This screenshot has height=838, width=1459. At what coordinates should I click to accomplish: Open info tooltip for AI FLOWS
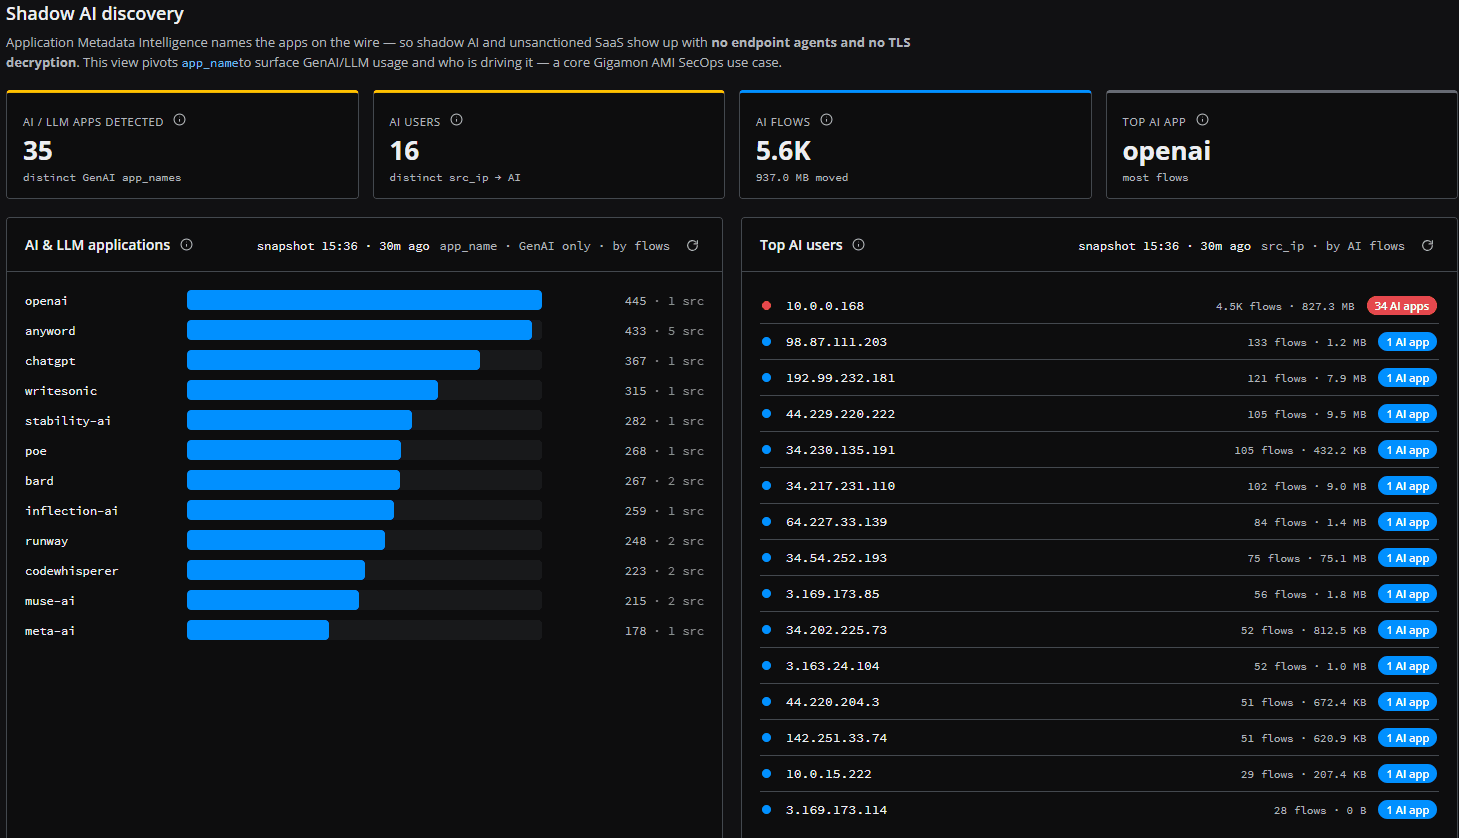pos(827,120)
